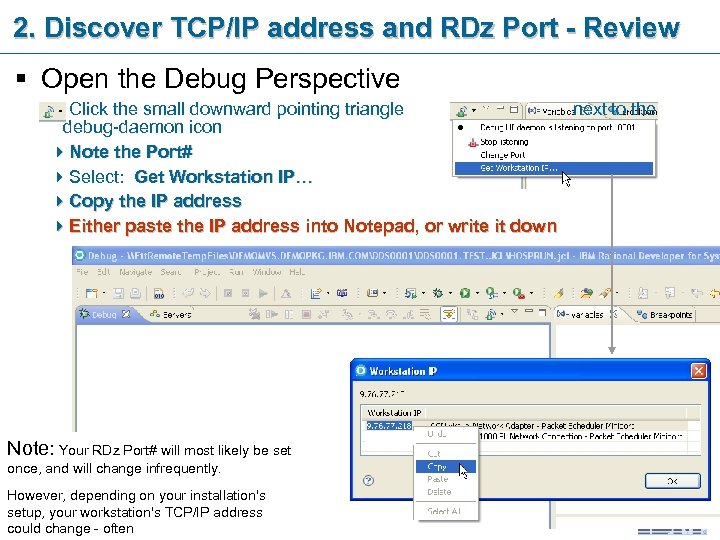The height and width of the screenshot is (540, 720).
Task: Open dropdown next to the Debug bug icon
Action: (450, 293)
